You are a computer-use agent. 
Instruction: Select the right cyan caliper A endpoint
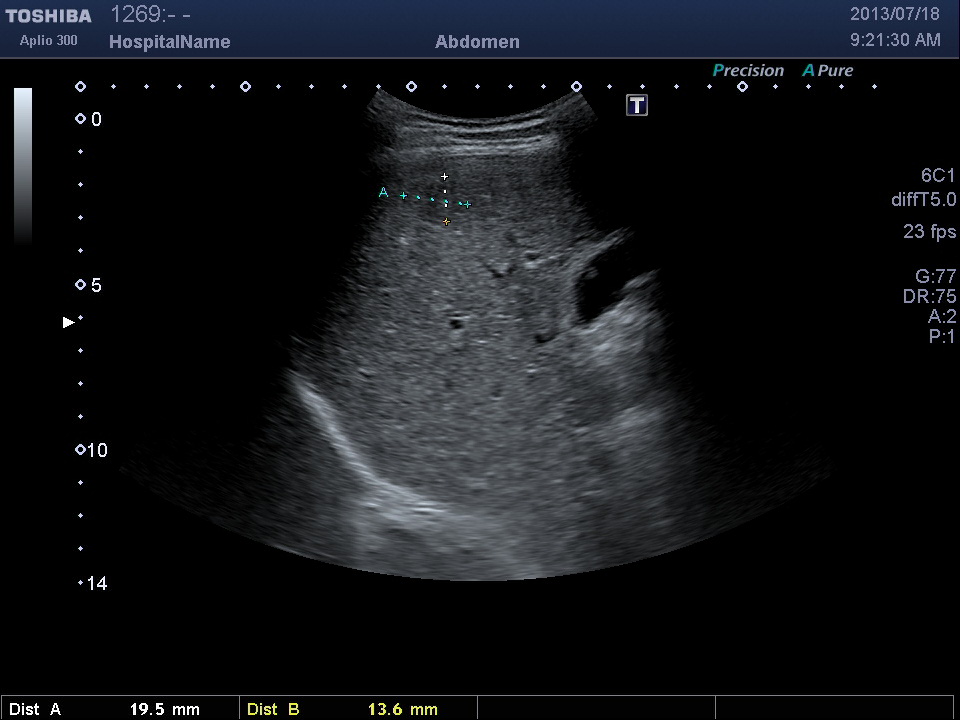(x=467, y=204)
